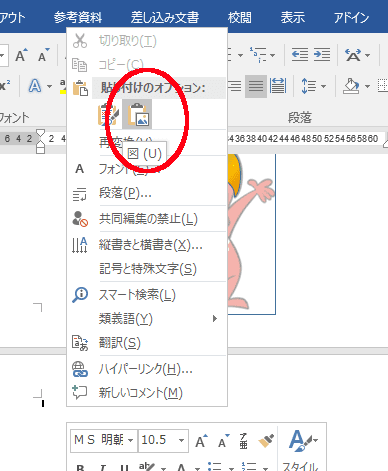388x471 pixels.
Task: Click the text direction icon beside 縦書きと横書き
Action: (x=80, y=245)
